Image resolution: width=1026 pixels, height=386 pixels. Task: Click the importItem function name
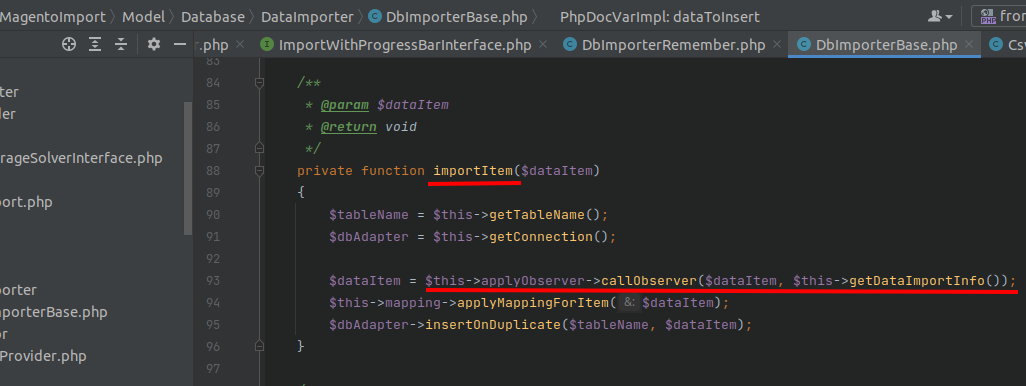(x=473, y=171)
